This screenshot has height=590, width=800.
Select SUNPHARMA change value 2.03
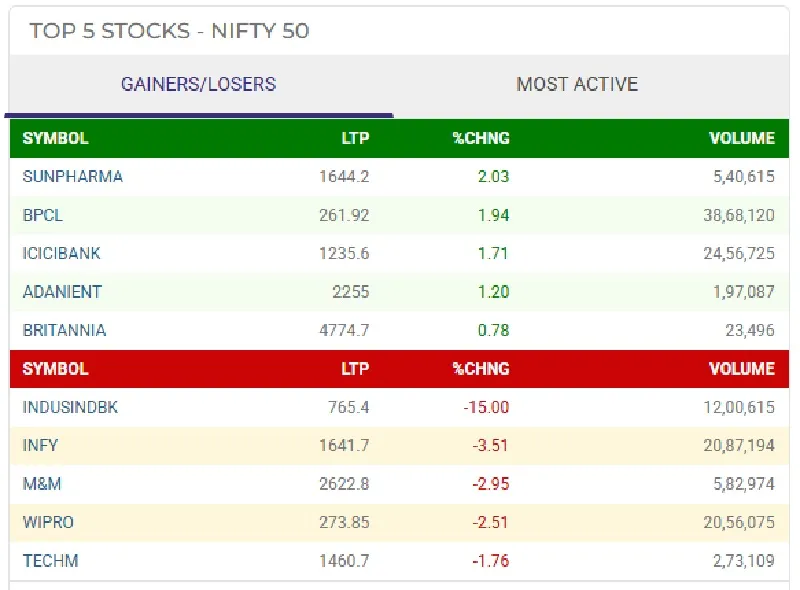click(x=493, y=177)
